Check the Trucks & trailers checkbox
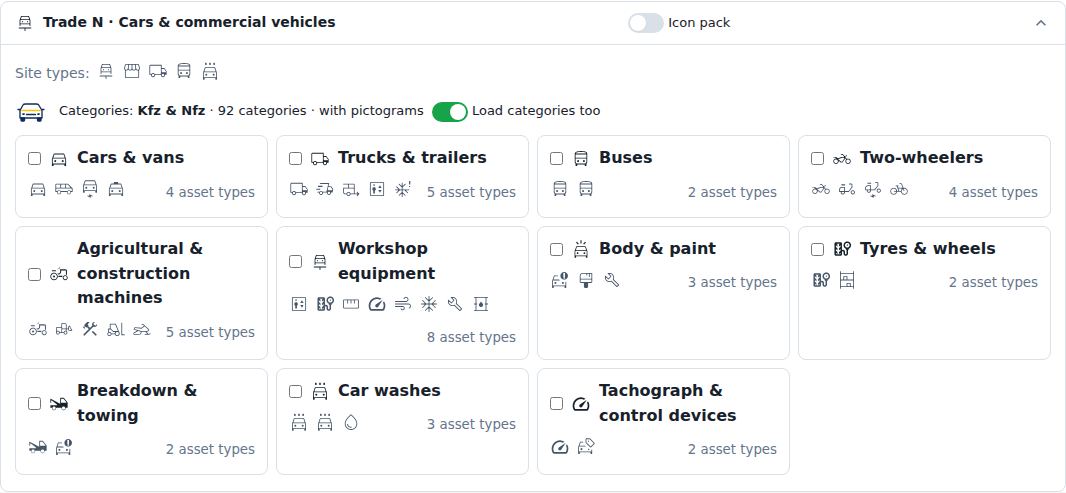1066x493 pixels. point(296,158)
